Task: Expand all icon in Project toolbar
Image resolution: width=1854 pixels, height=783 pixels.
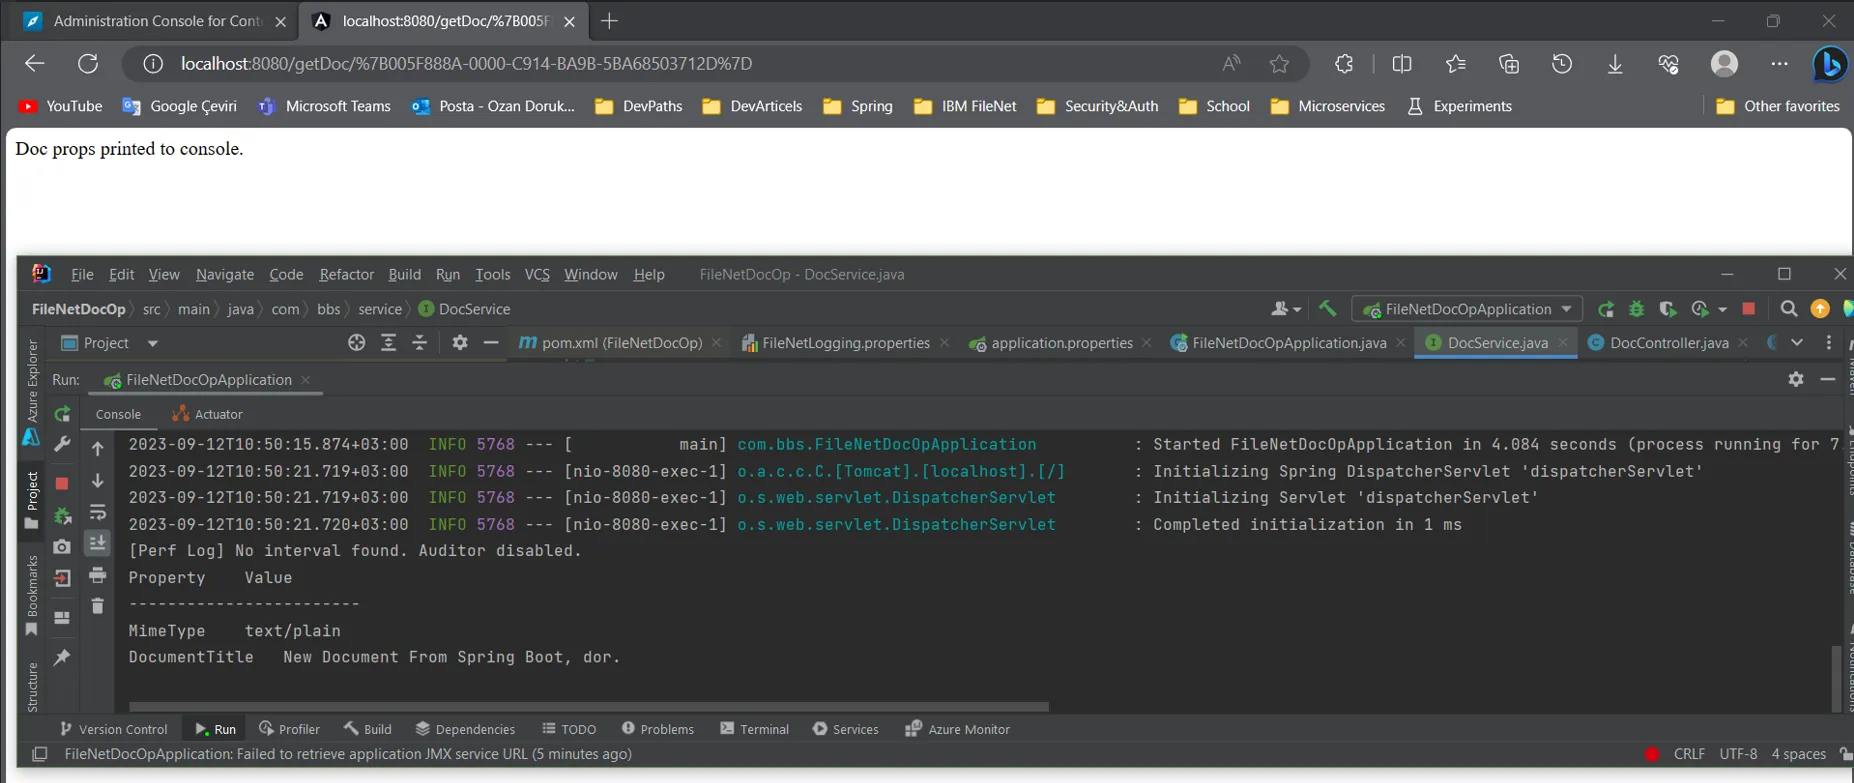Action: pyautogui.click(x=388, y=343)
